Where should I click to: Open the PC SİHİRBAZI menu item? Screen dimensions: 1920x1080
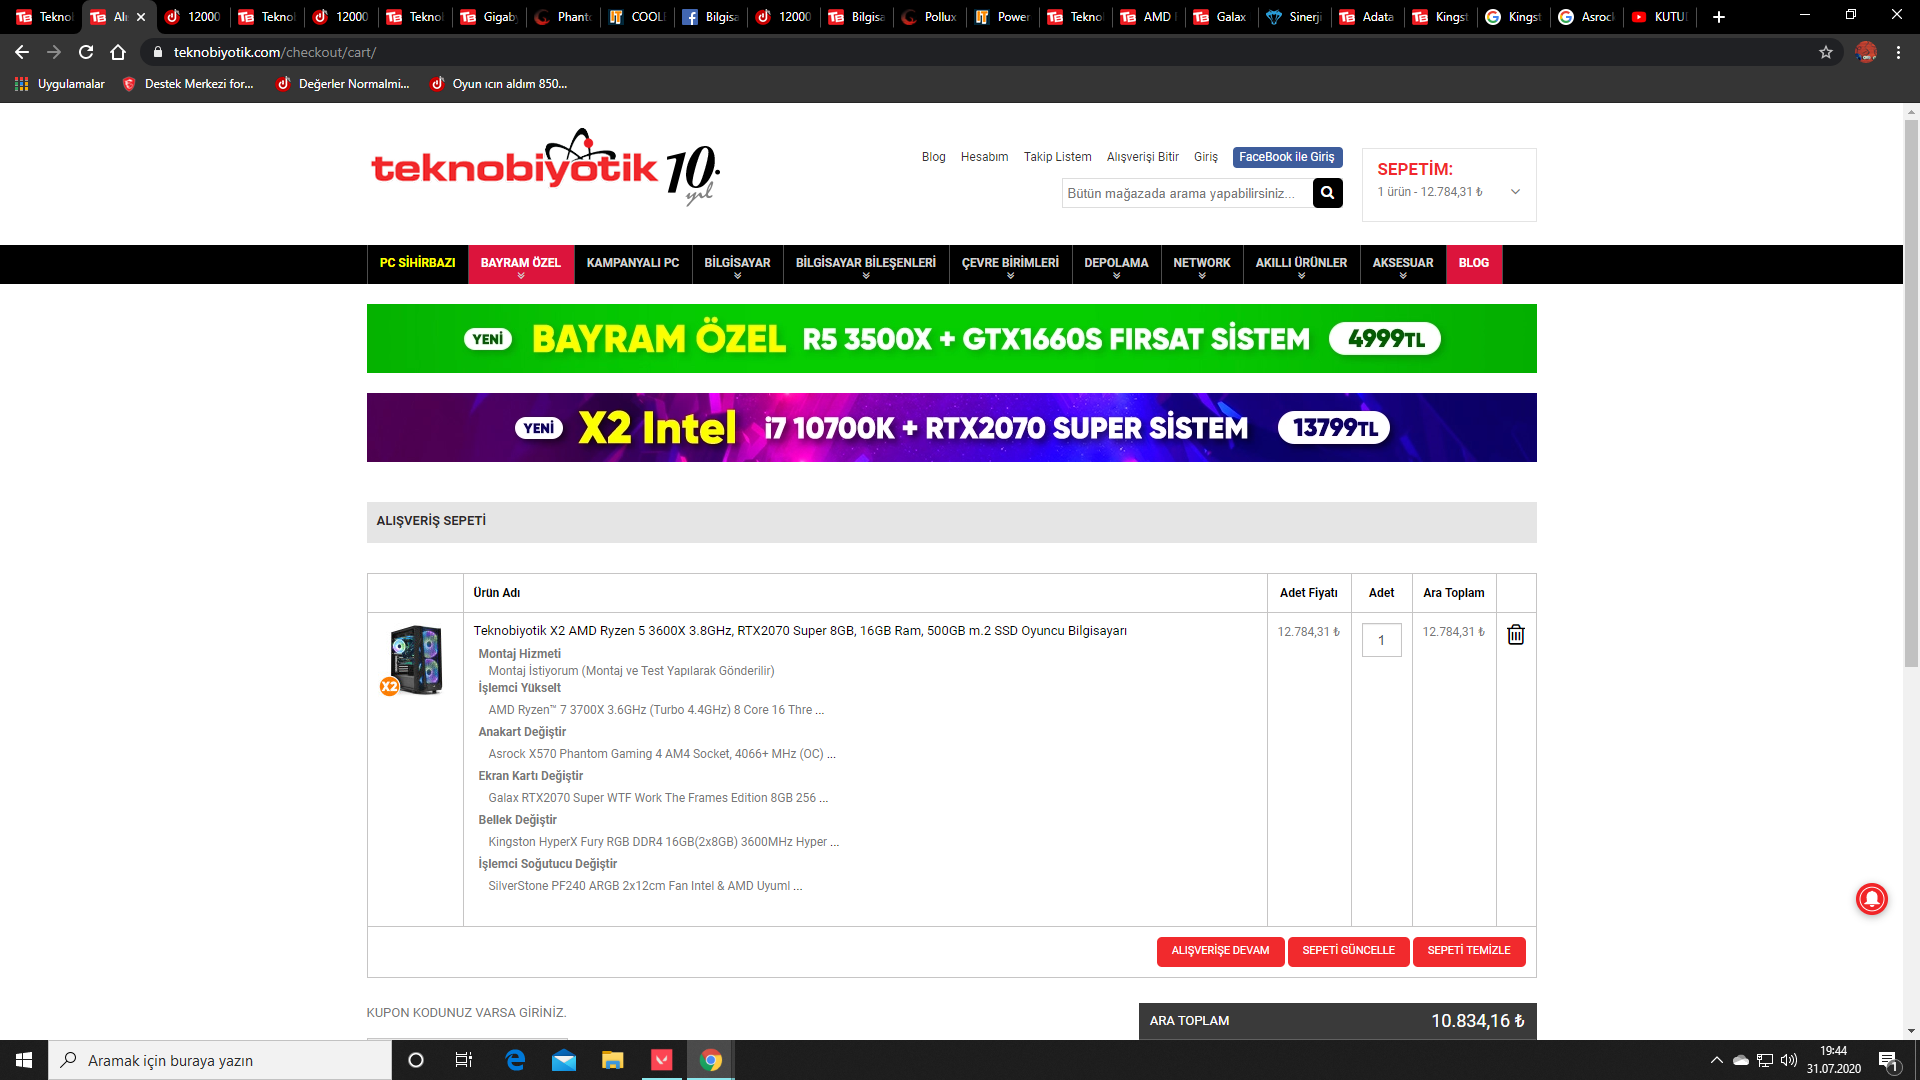coord(417,263)
